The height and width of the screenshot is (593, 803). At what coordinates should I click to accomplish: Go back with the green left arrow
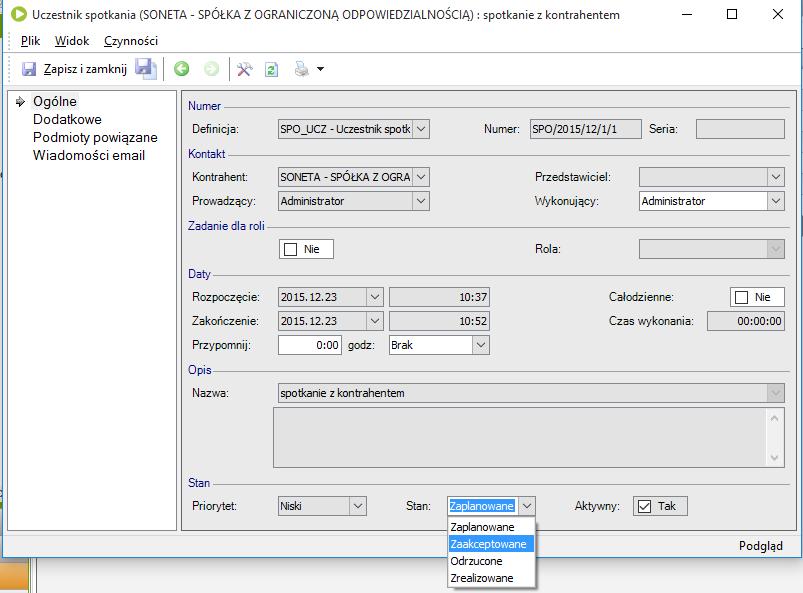pos(181,69)
